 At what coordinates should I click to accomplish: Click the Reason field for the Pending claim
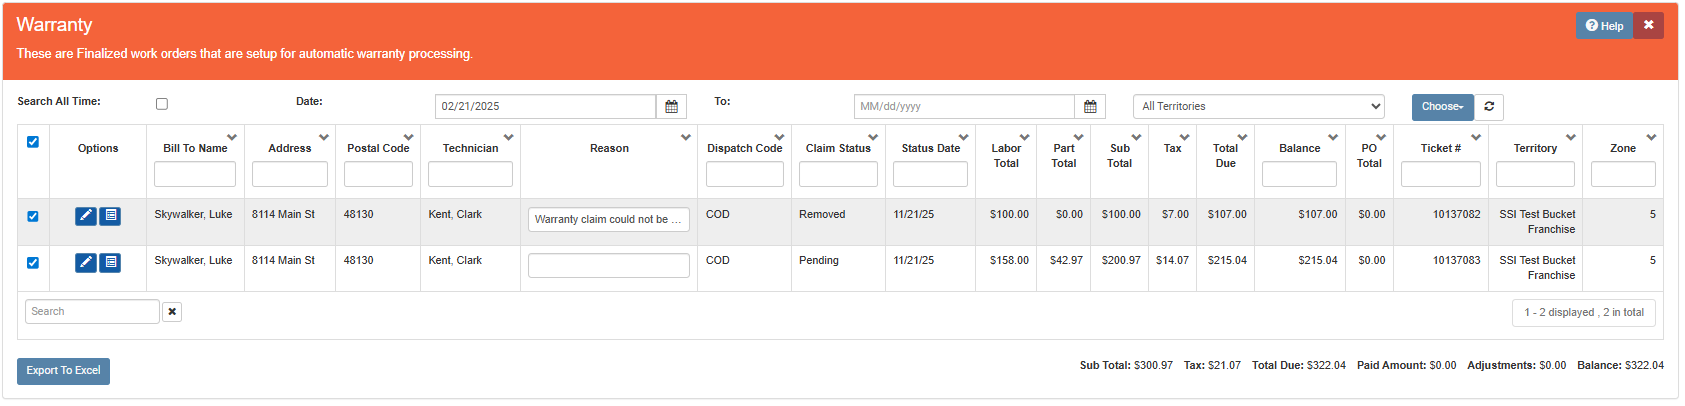pyautogui.click(x=608, y=265)
